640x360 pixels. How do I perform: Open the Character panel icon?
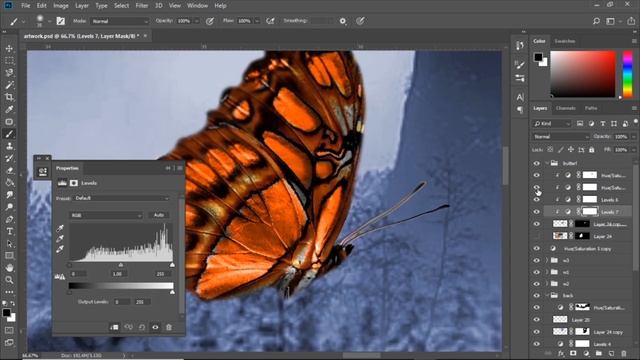(x=520, y=97)
